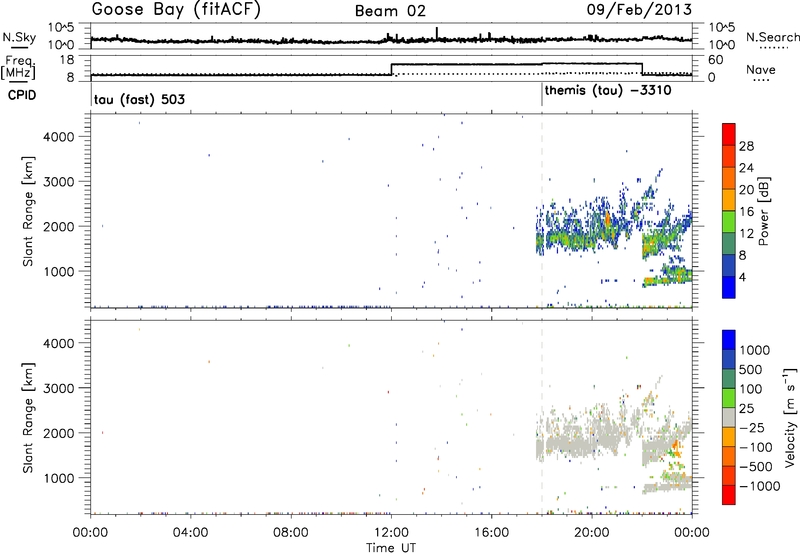Select the "themis (tau) -3310" CPID entry

click(608, 91)
